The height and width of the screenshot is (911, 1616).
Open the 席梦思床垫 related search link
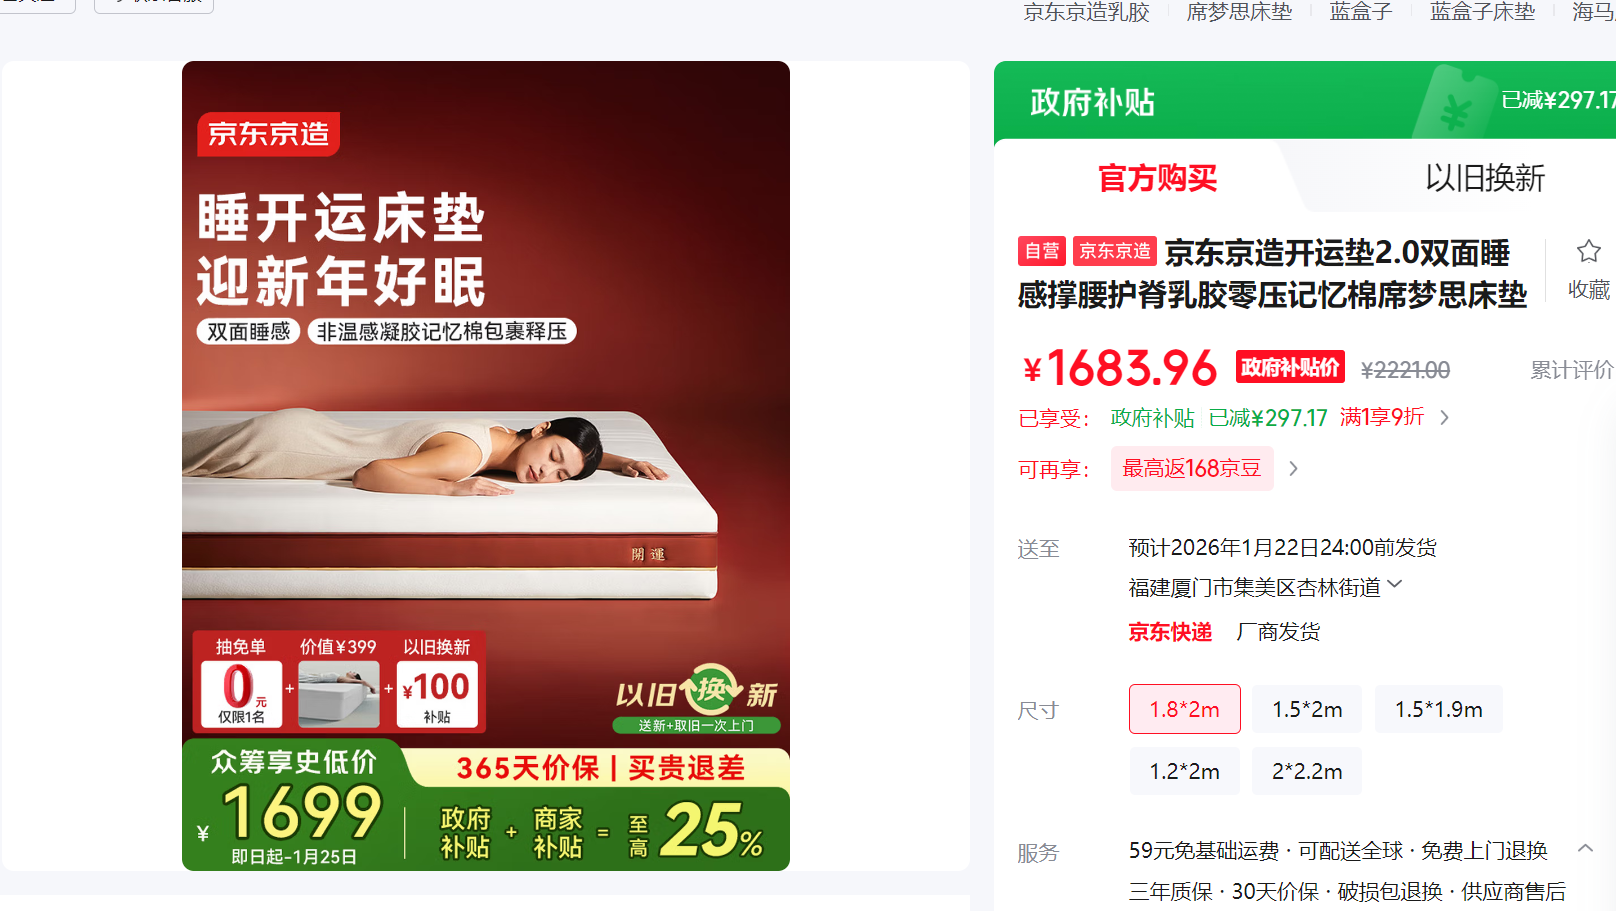coord(1239,12)
